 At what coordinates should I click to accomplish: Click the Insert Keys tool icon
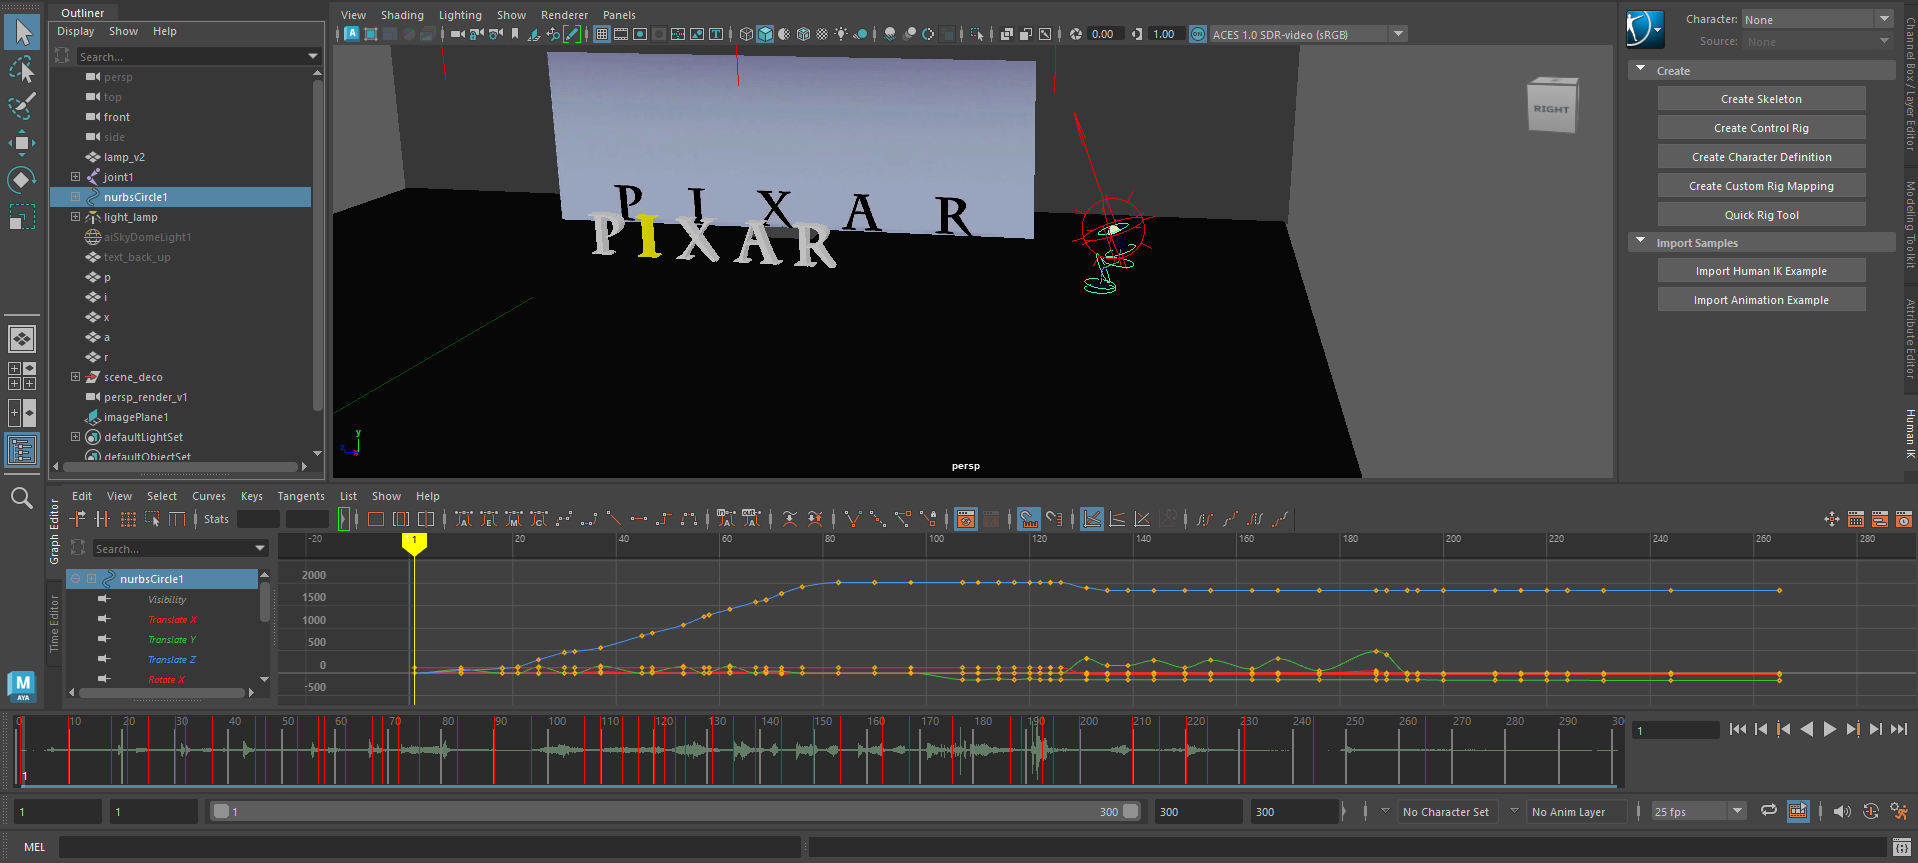click(x=103, y=519)
